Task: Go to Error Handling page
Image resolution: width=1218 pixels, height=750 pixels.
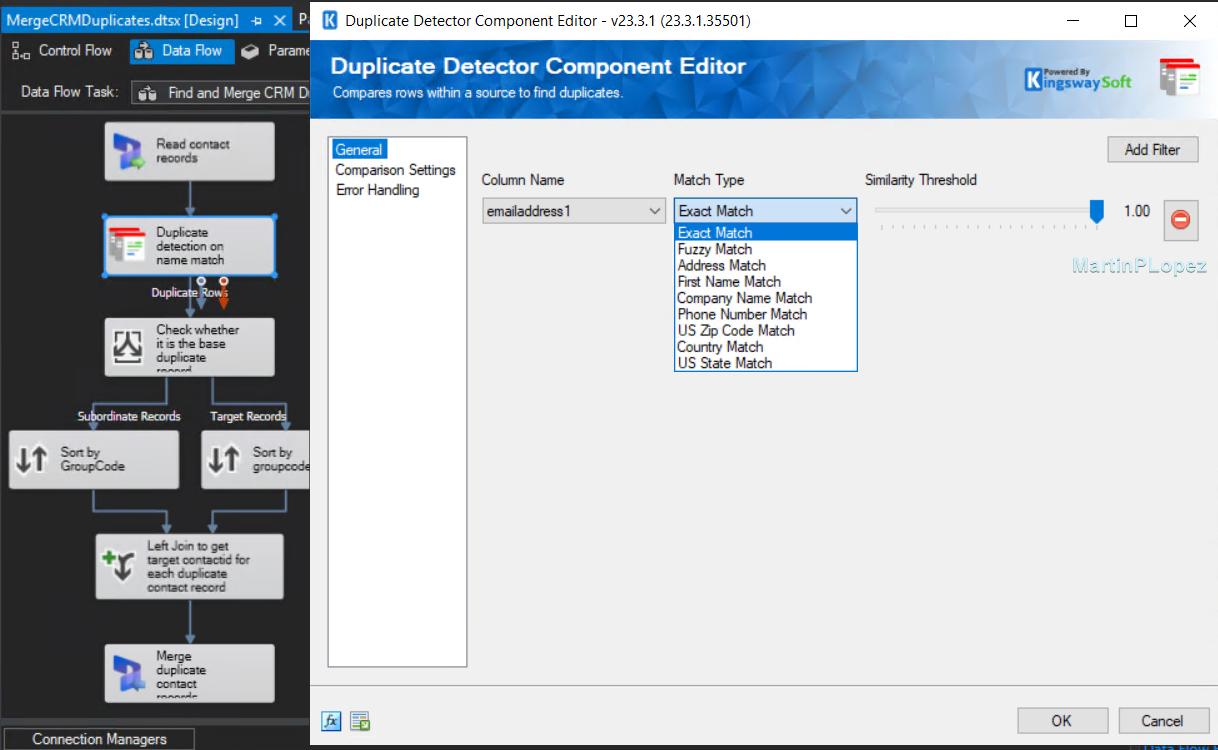Action: pyautogui.click(x=377, y=190)
